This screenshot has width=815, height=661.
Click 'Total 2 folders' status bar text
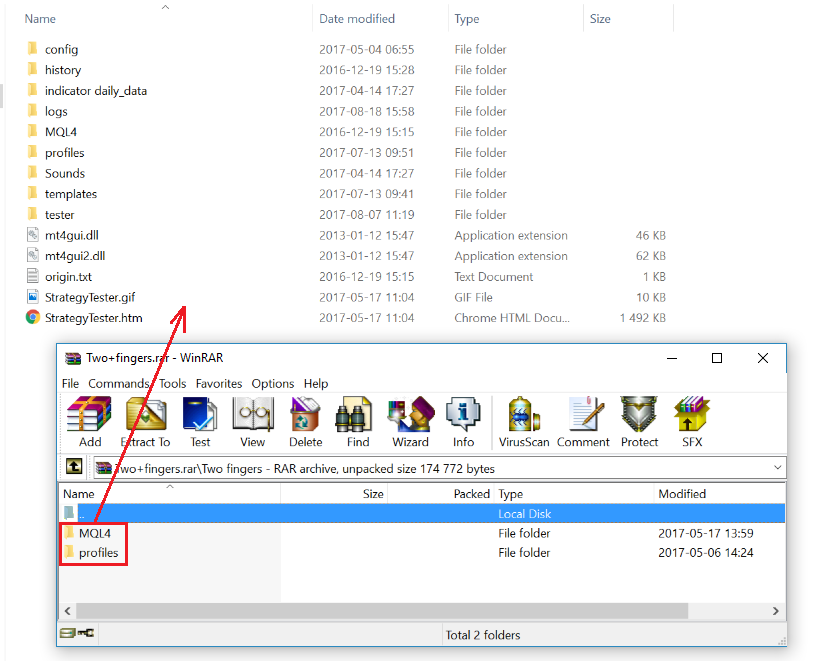tap(483, 634)
